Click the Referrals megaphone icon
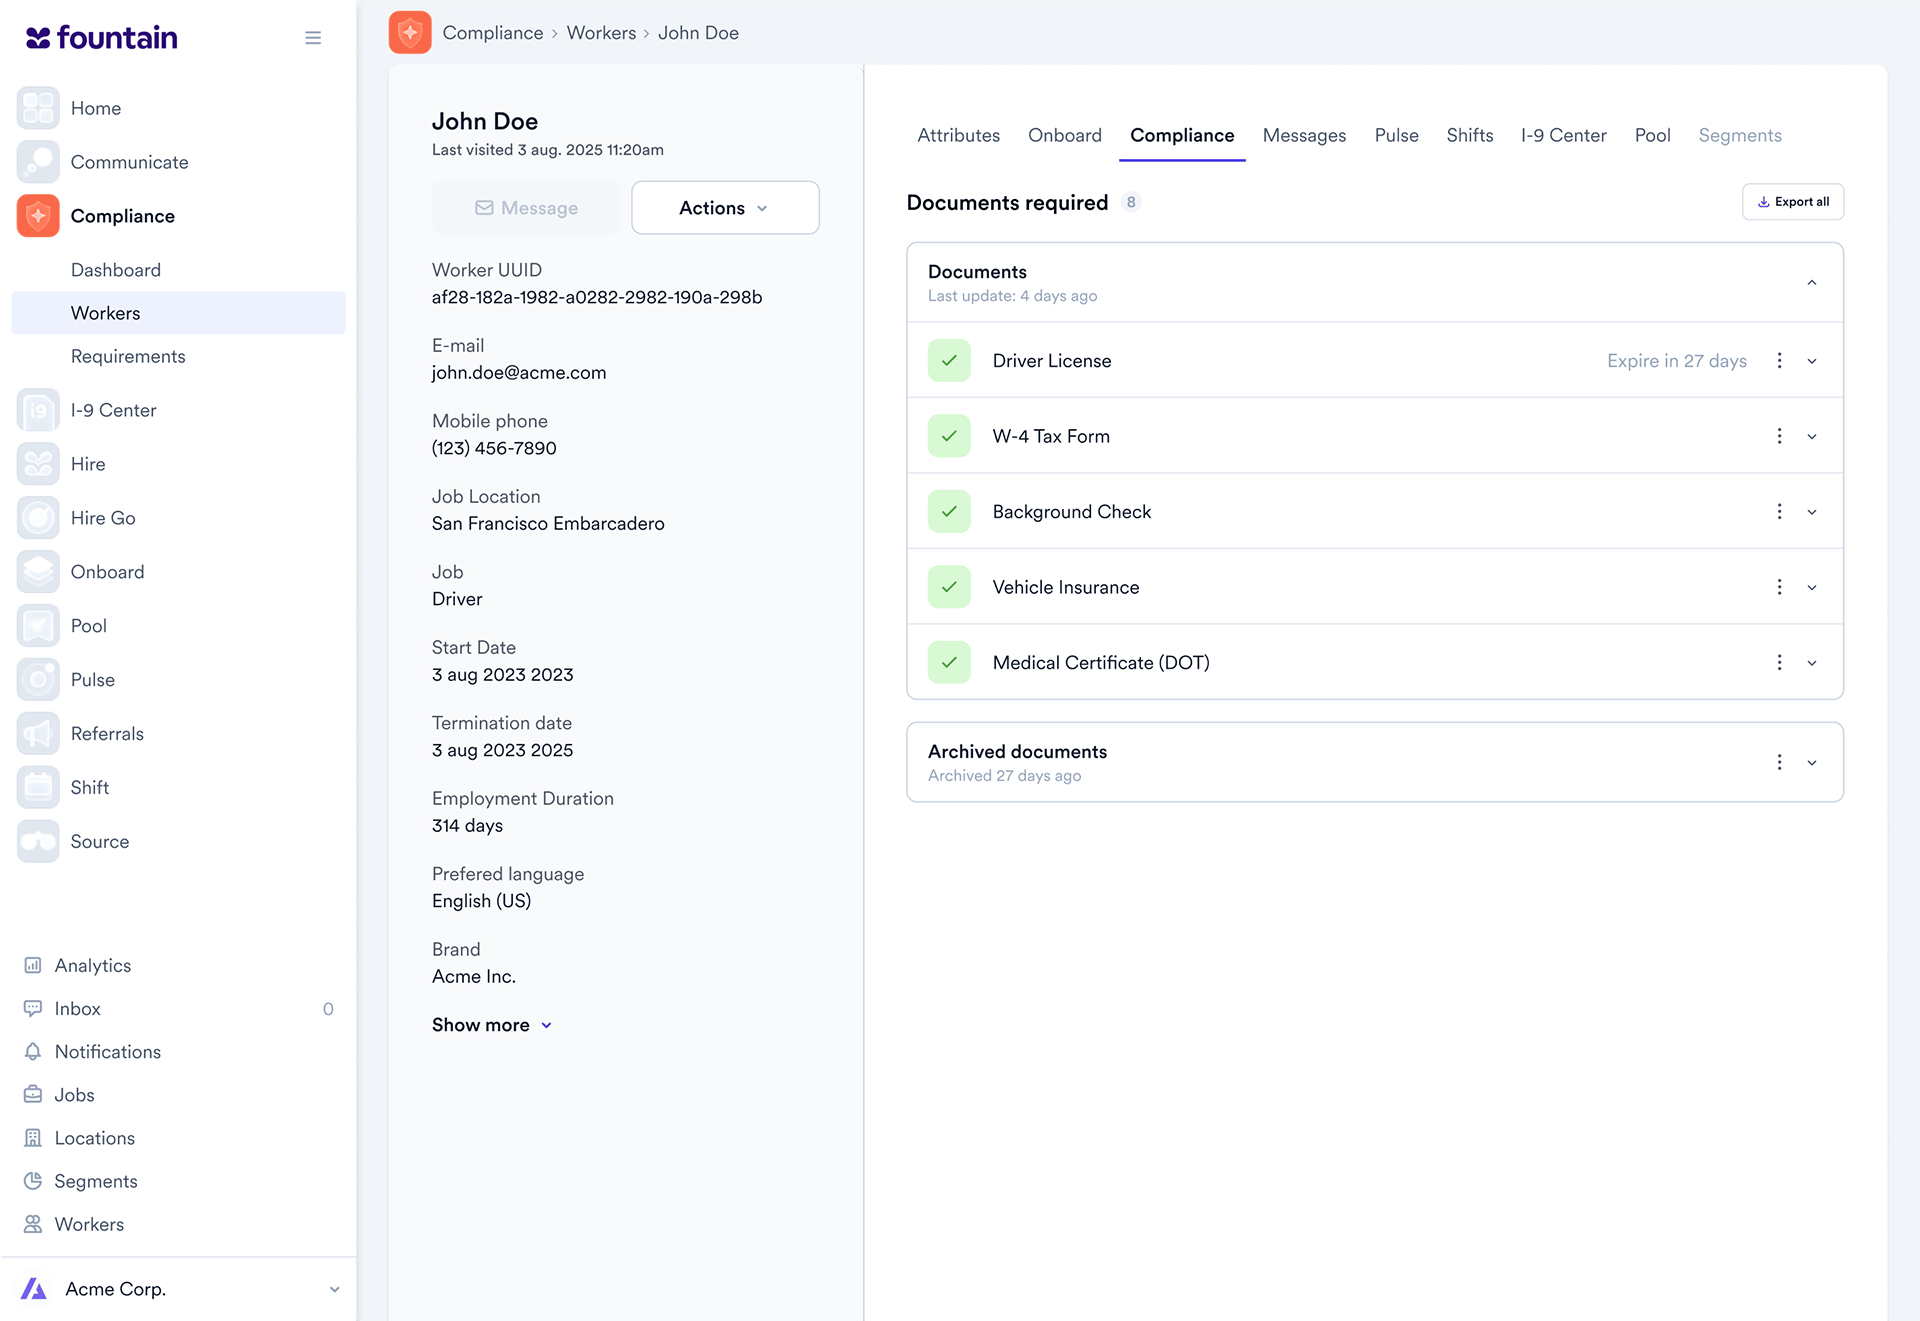The width and height of the screenshot is (1920, 1321). point(38,734)
